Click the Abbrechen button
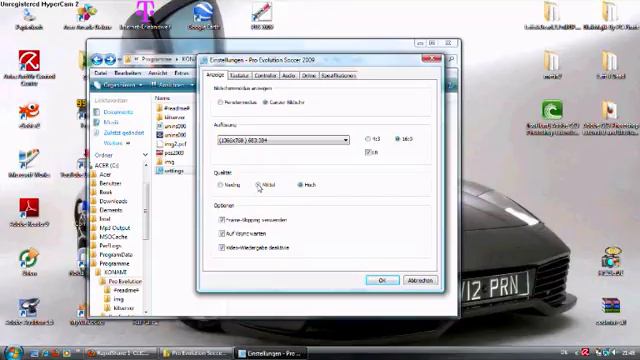Viewport: 640px width, 360px height. (420, 280)
